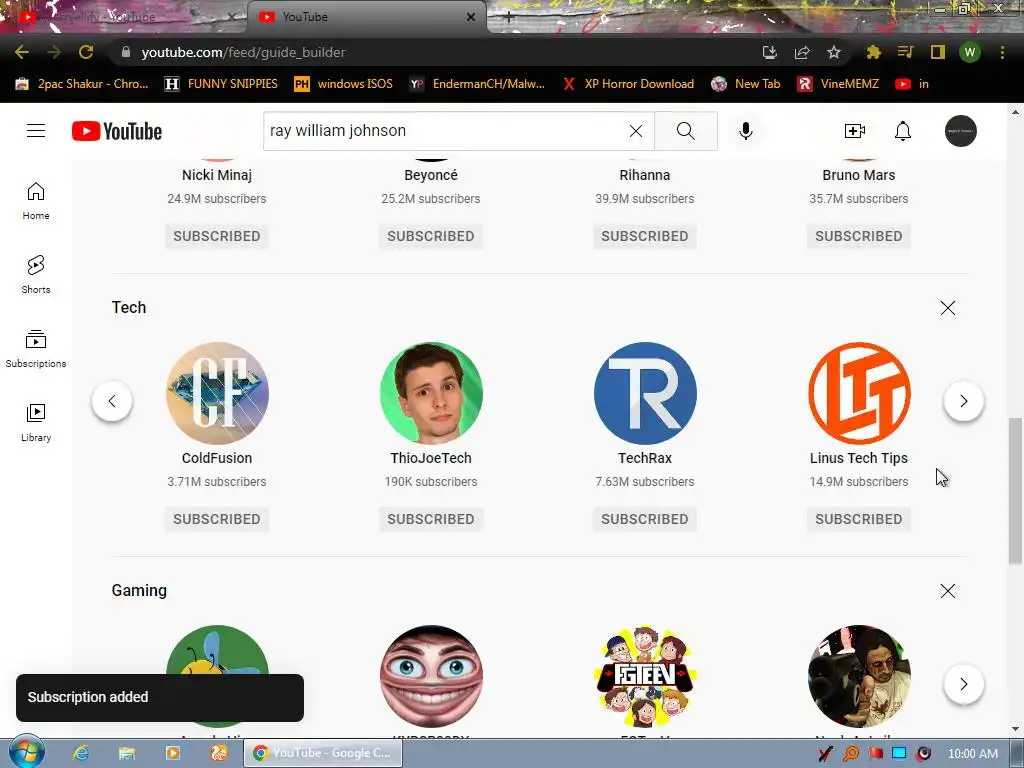Select YouTube - Google Chrome taskbar button
Viewport: 1024px width, 768px height.
click(x=324, y=753)
